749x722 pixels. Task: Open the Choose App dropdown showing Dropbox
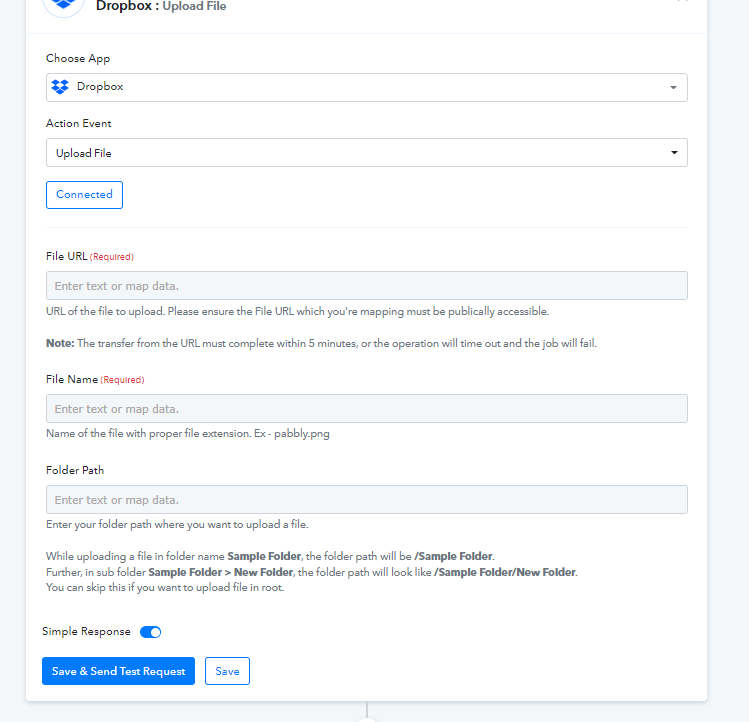[366, 87]
